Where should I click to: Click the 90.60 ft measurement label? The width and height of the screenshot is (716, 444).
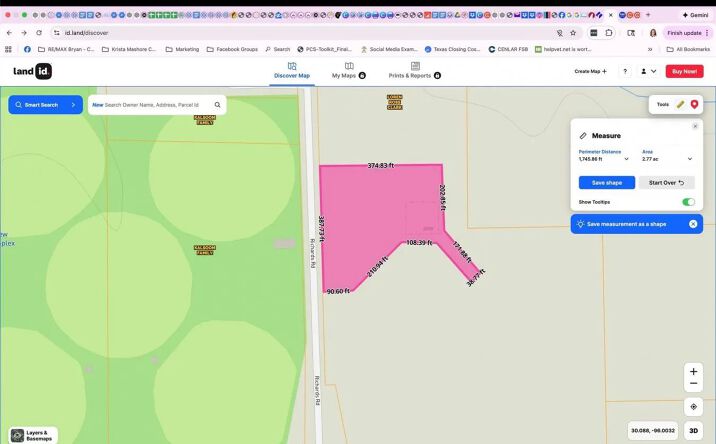338,291
